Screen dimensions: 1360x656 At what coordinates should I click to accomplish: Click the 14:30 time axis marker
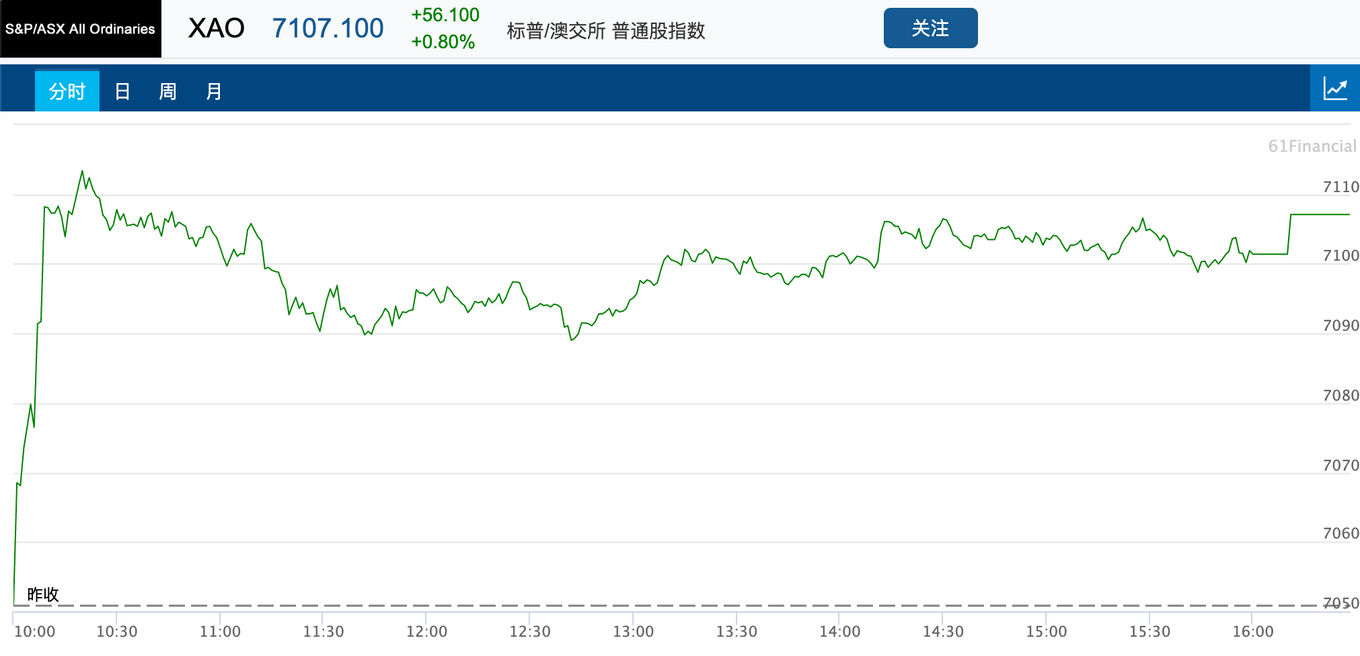pyautogui.click(x=943, y=631)
